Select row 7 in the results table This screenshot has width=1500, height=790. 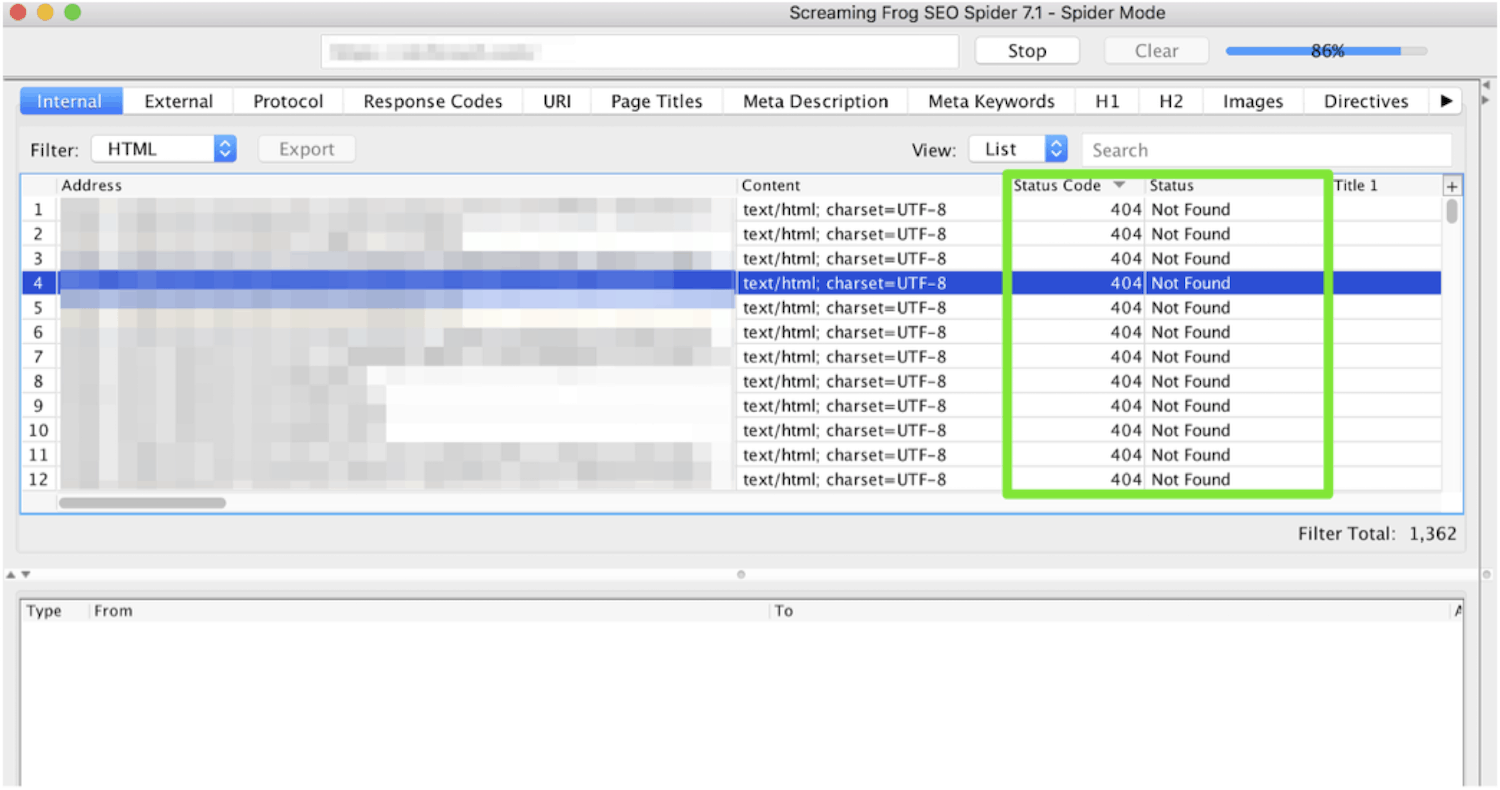pyautogui.click(x=400, y=357)
